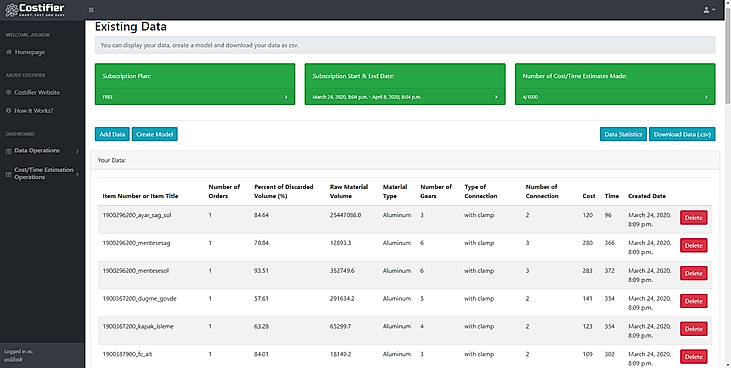Select item 1900296200_mentesesag
The height and width of the screenshot is (368, 731).
point(136,243)
